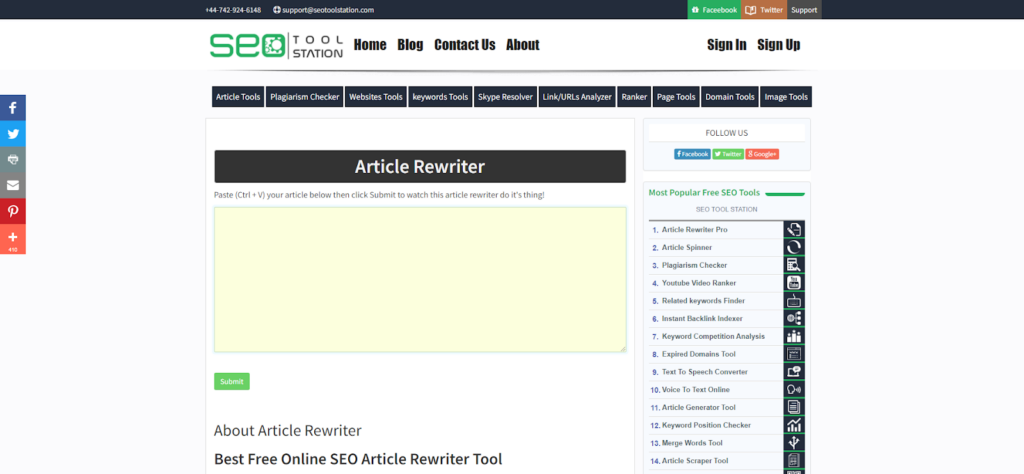This screenshot has height=474, width=1024.
Task: Click the Text To Speech Converter icon
Action: click(794, 372)
